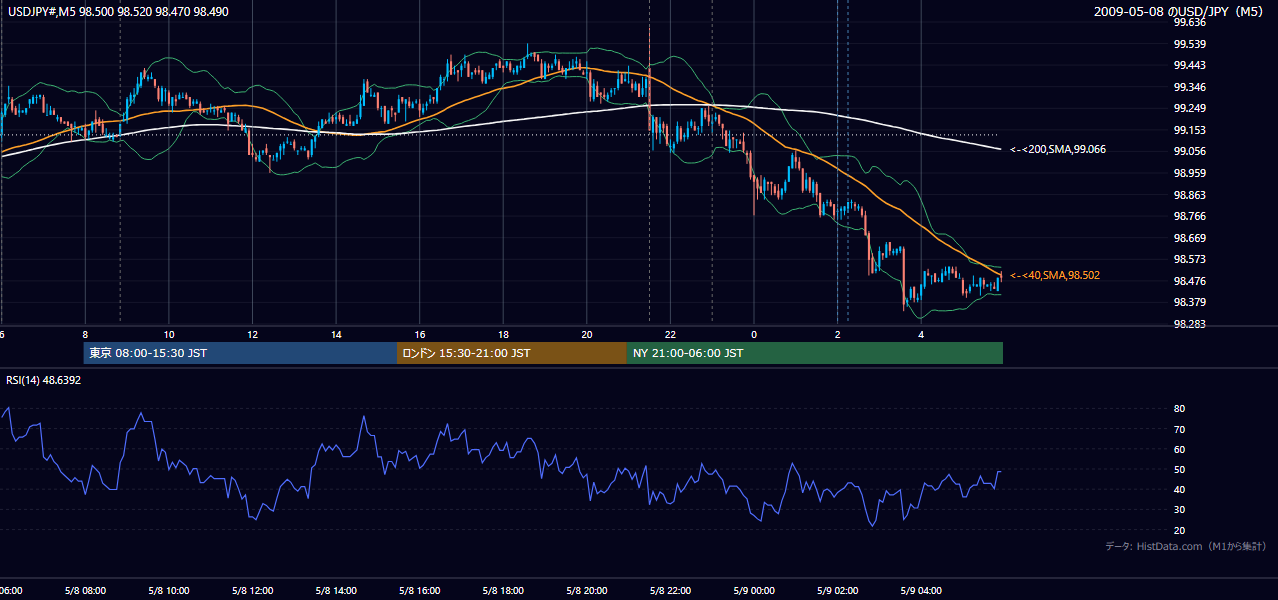
Task: Click RSI axis level 60
Action: 1179,449
